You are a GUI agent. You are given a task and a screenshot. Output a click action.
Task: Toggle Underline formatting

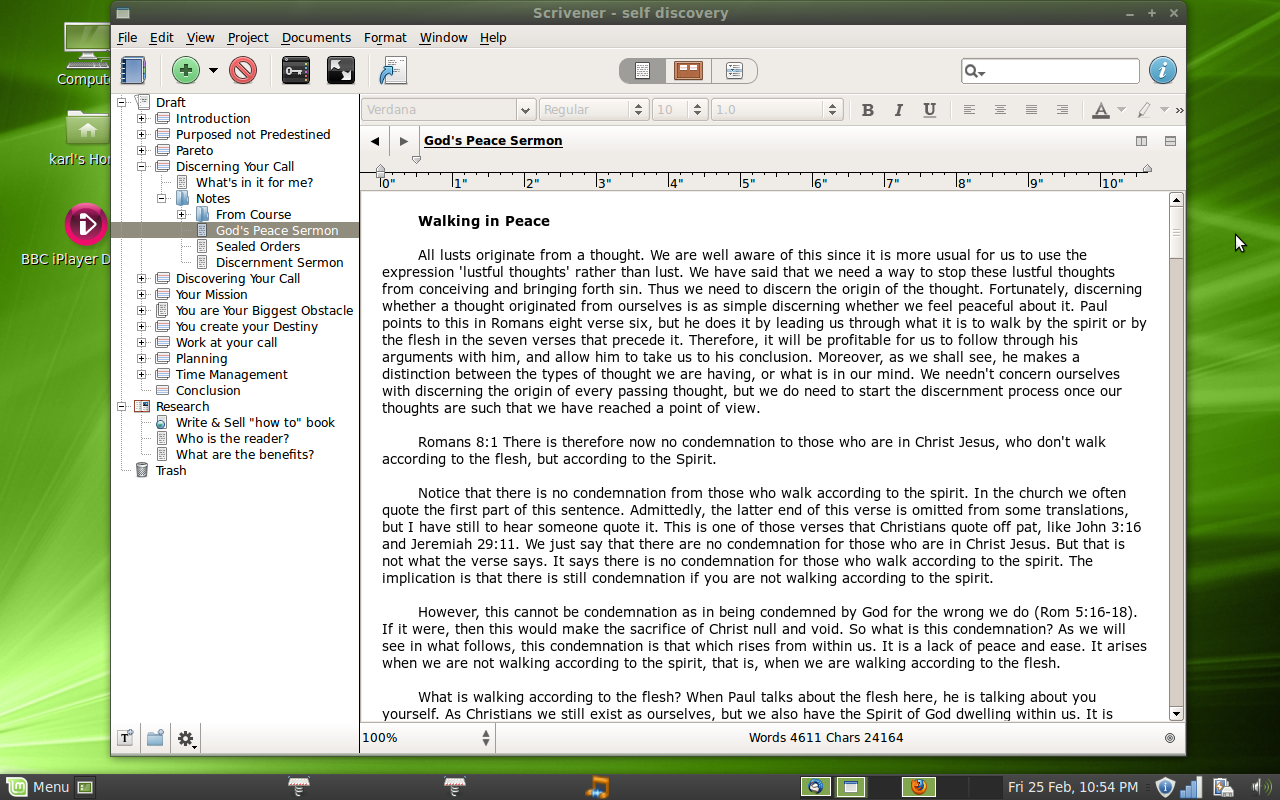[929, 110]
